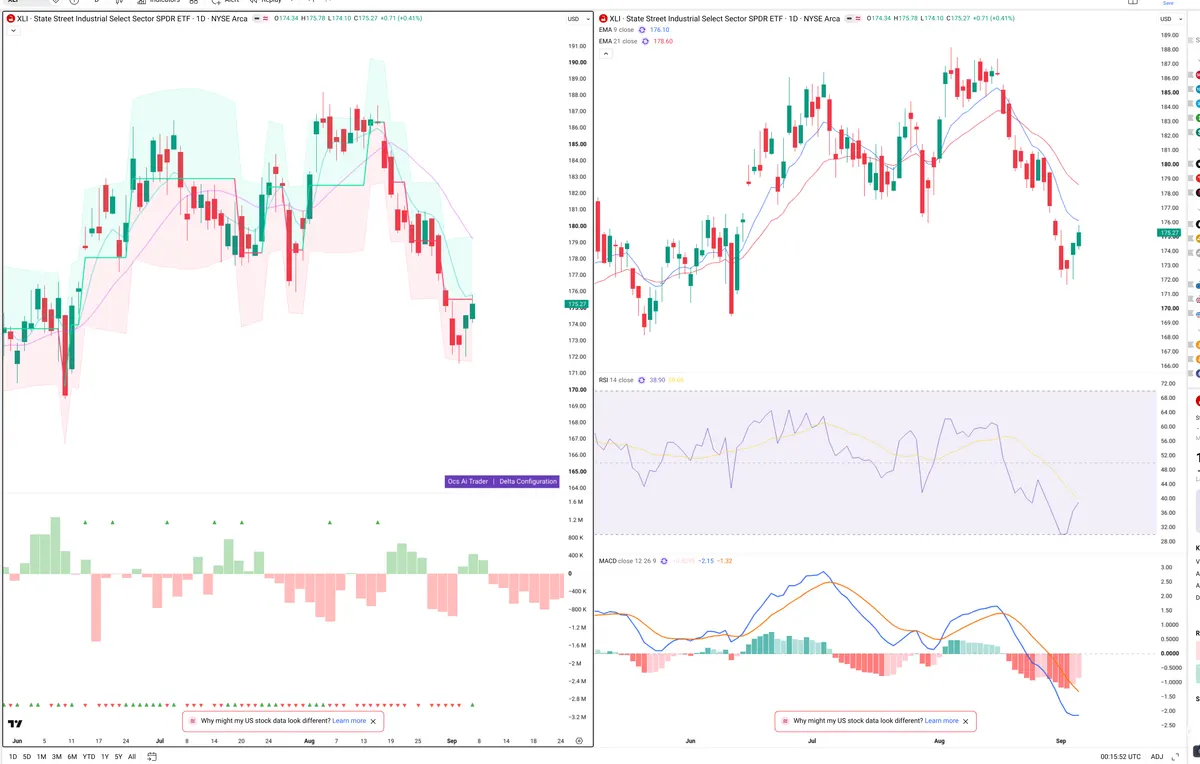1200x764 pixels.
Task: Click the XLI symbol logo in left chart
Action: [x=10, y=19]
